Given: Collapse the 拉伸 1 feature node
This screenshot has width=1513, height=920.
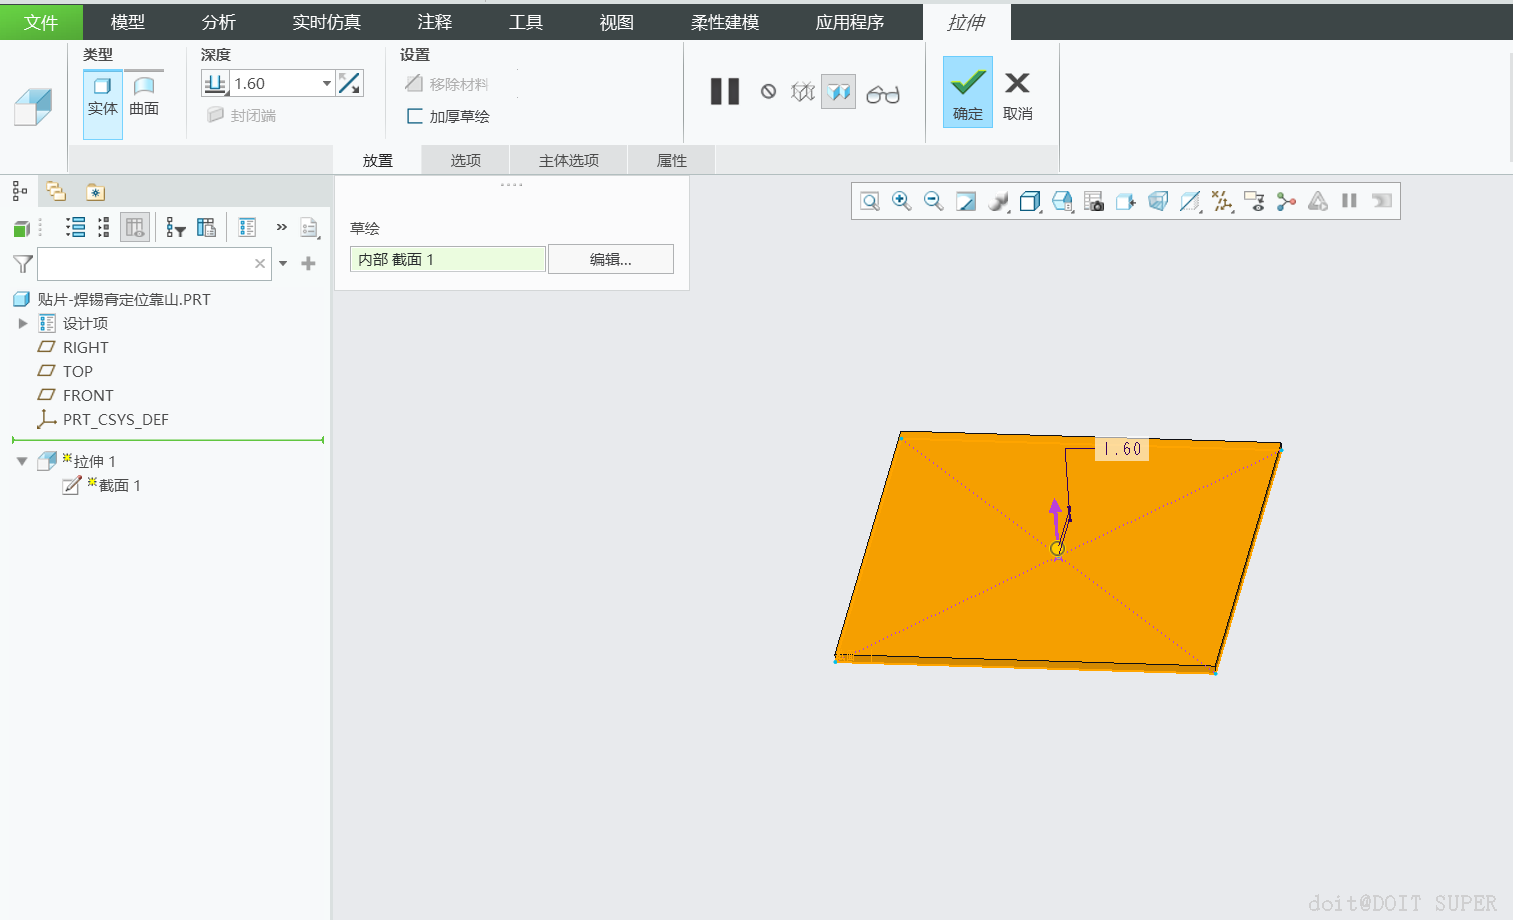Looking at the screenshot, I should (22, 461).
